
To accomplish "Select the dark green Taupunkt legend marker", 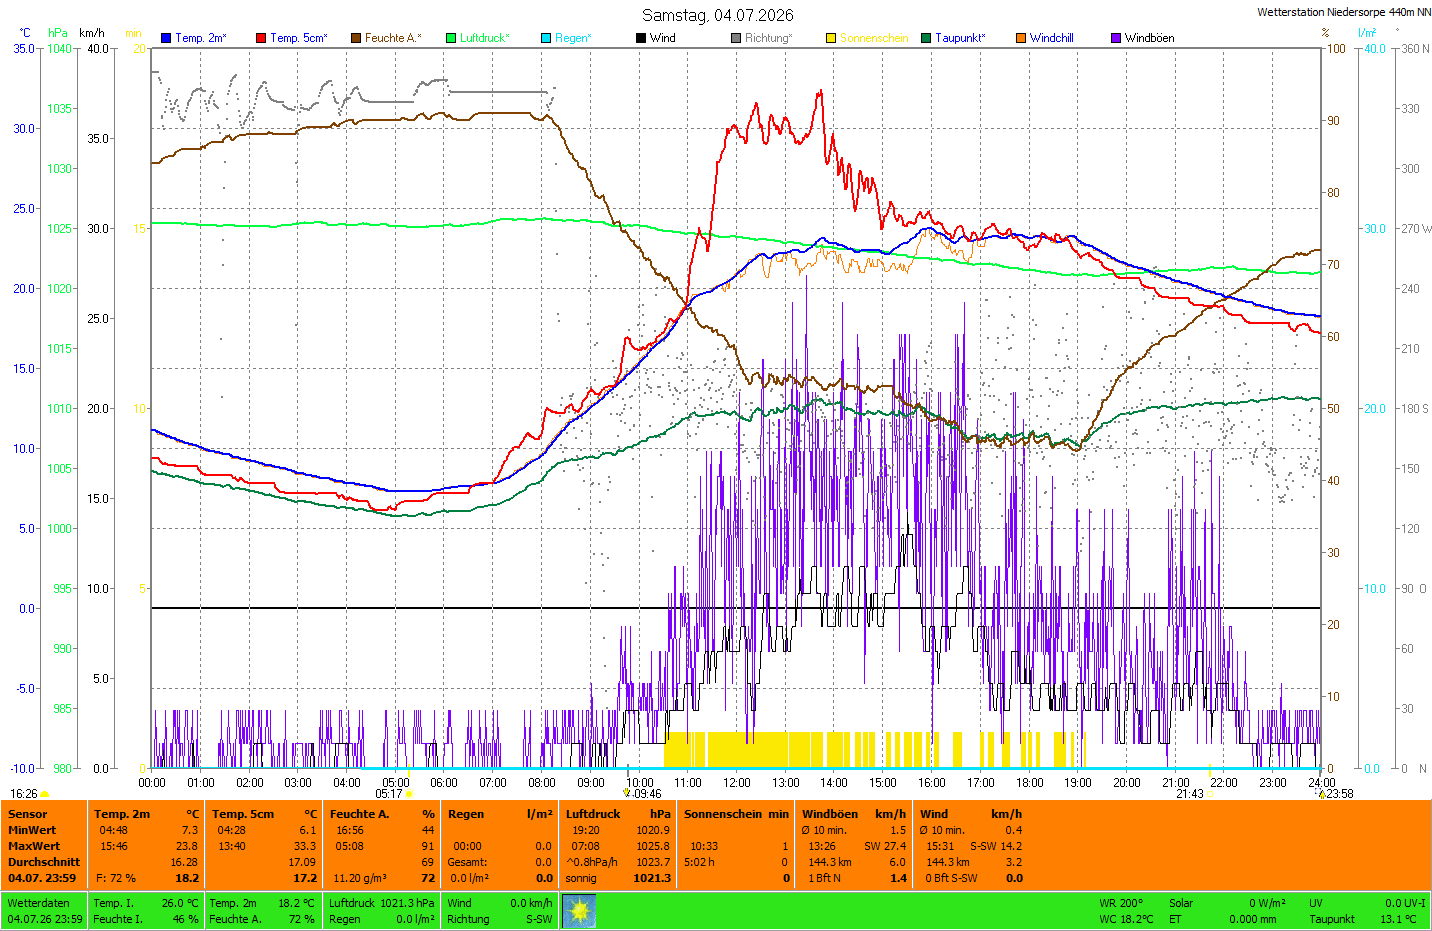I will click(926, 38).
